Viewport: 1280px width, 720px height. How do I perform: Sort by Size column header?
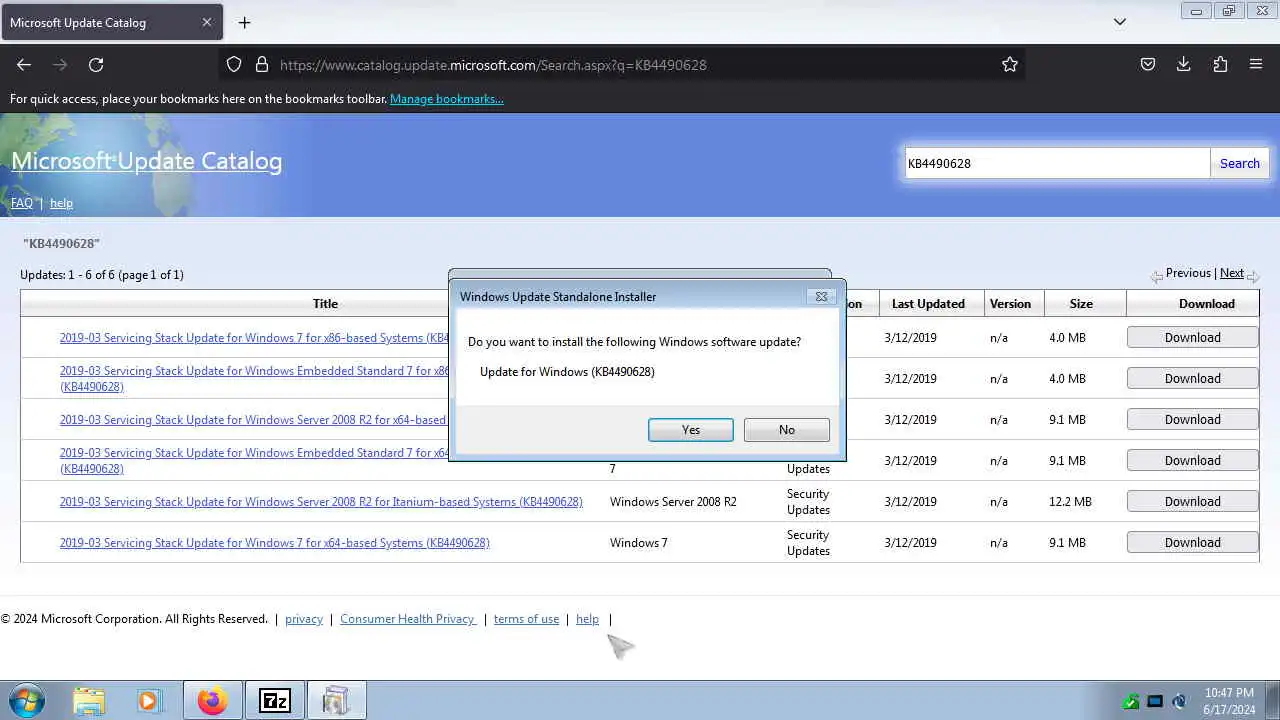click(1081, 304)
